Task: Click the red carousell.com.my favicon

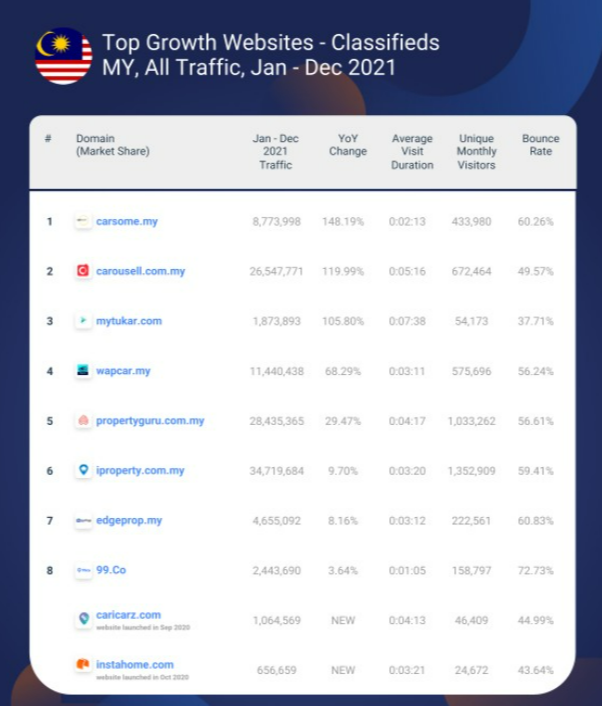Action: (83, 271)
